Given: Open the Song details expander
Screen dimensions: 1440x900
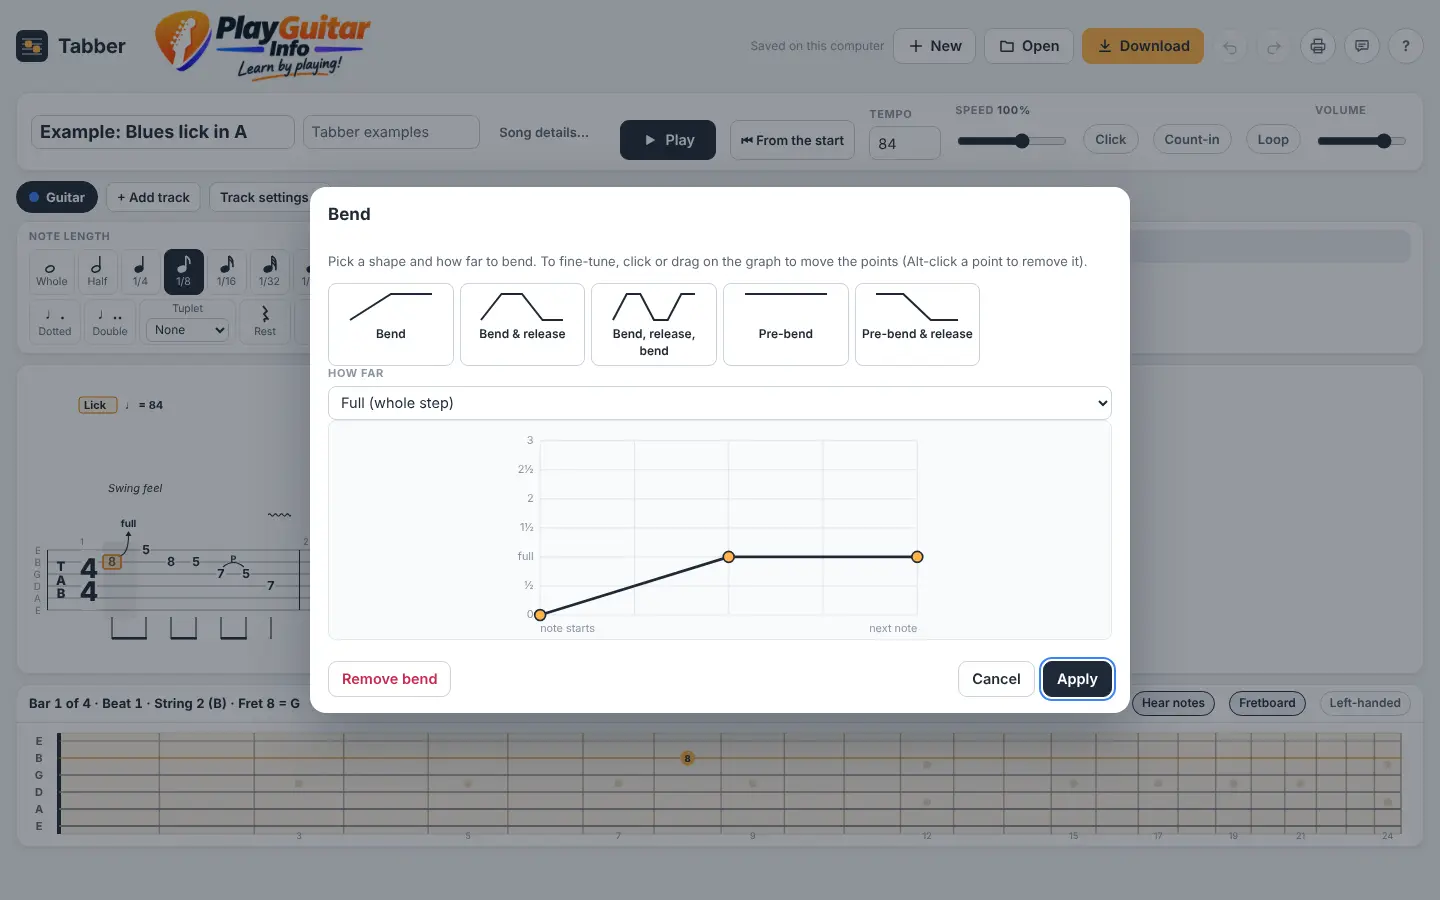Looking at the screenshot, I should (x=544, y=132).
